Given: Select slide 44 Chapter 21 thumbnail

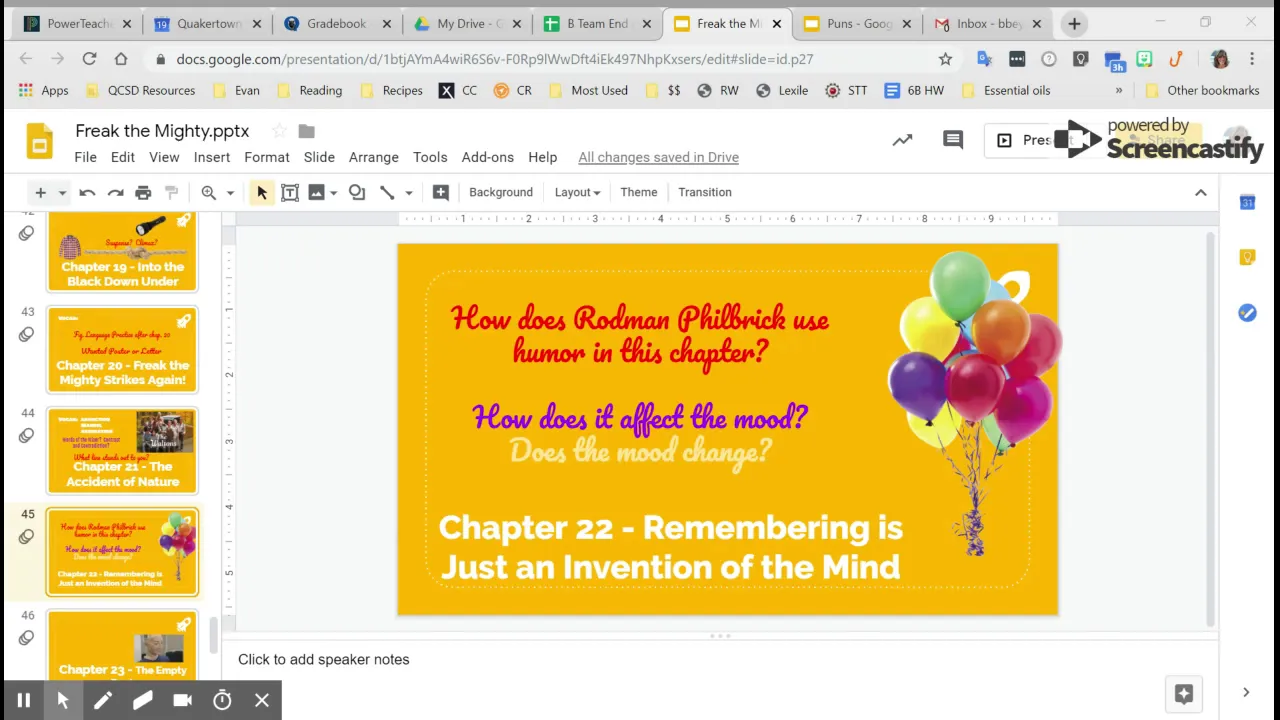Looking at the screenshot, I should (122, 450).
